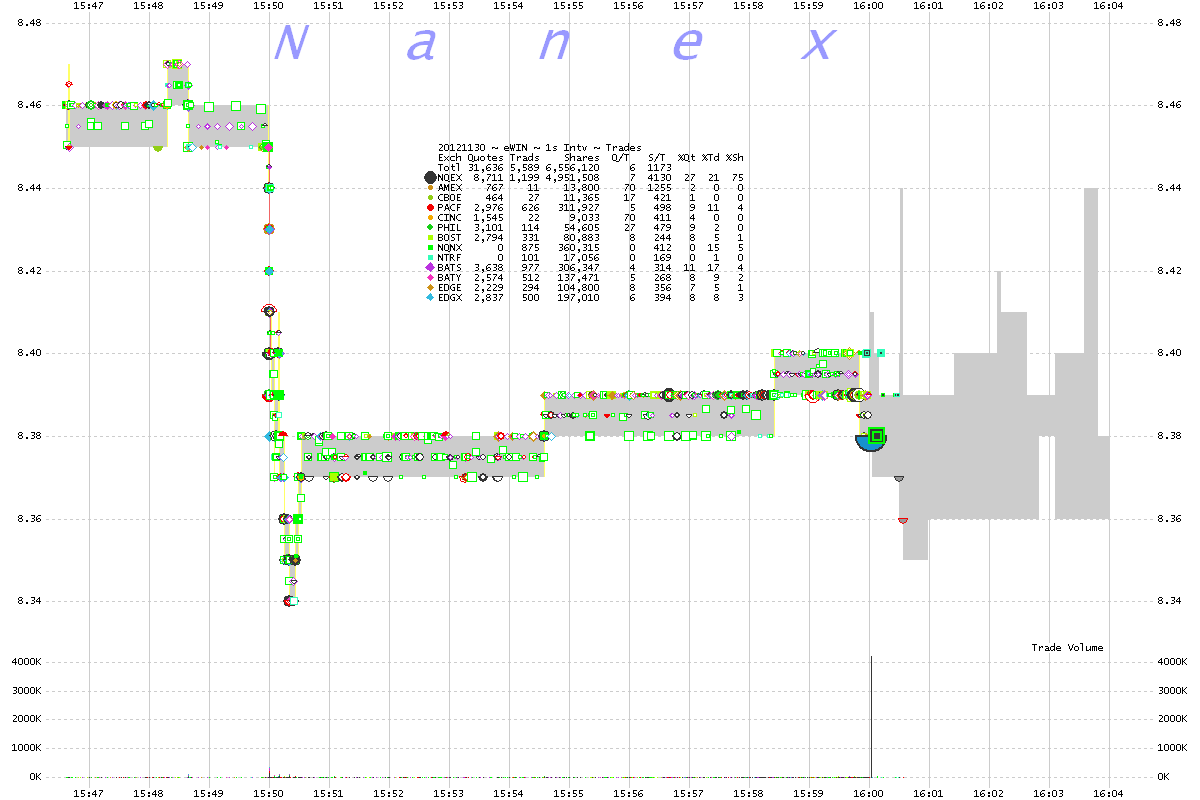The height and width of the screenshot is (800, 1200).
Task: Pick the BOST lime square legend marker
Action: point(429,238)
